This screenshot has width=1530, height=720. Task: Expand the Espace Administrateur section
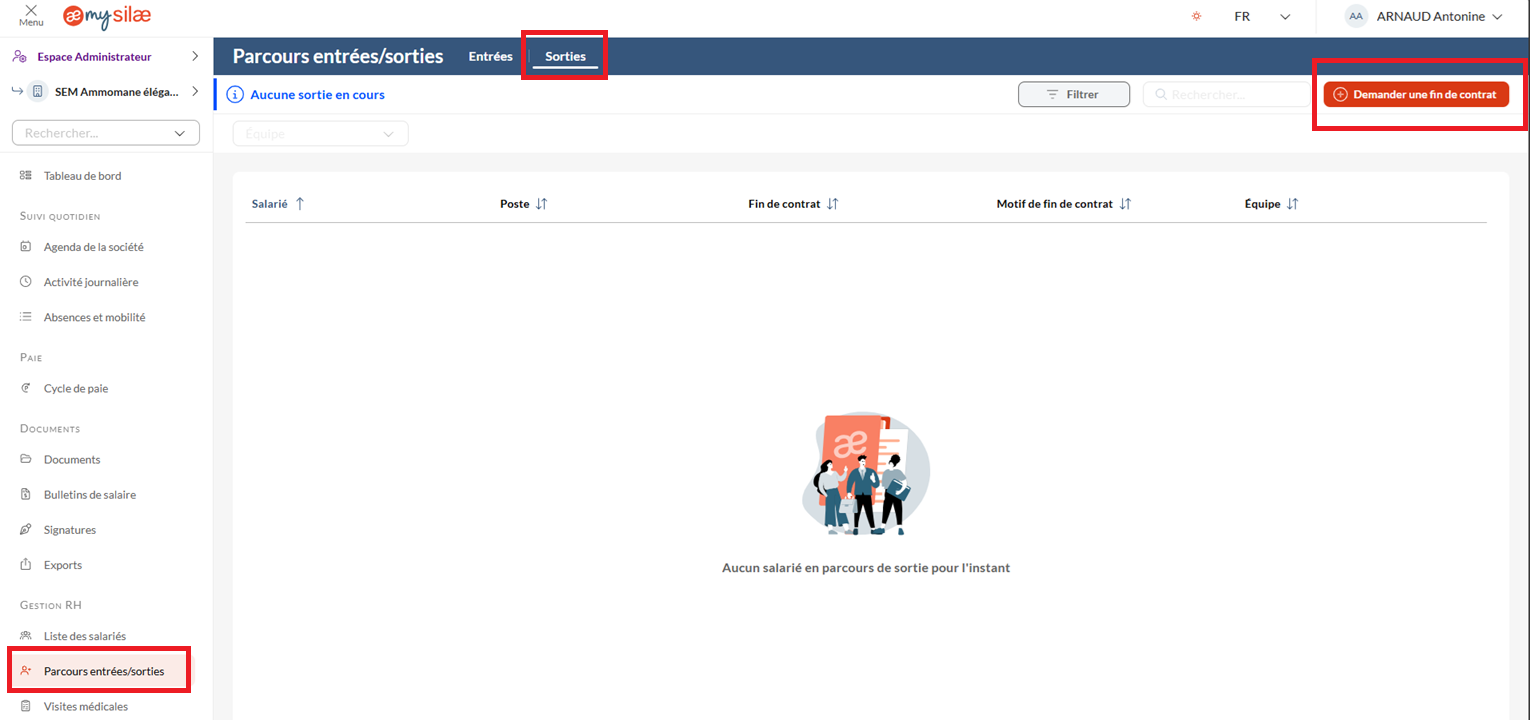106,57
